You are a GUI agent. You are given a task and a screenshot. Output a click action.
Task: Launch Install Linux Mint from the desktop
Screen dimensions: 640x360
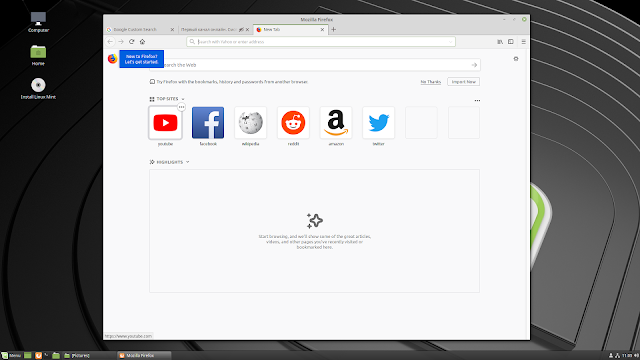tap(38, 89)
